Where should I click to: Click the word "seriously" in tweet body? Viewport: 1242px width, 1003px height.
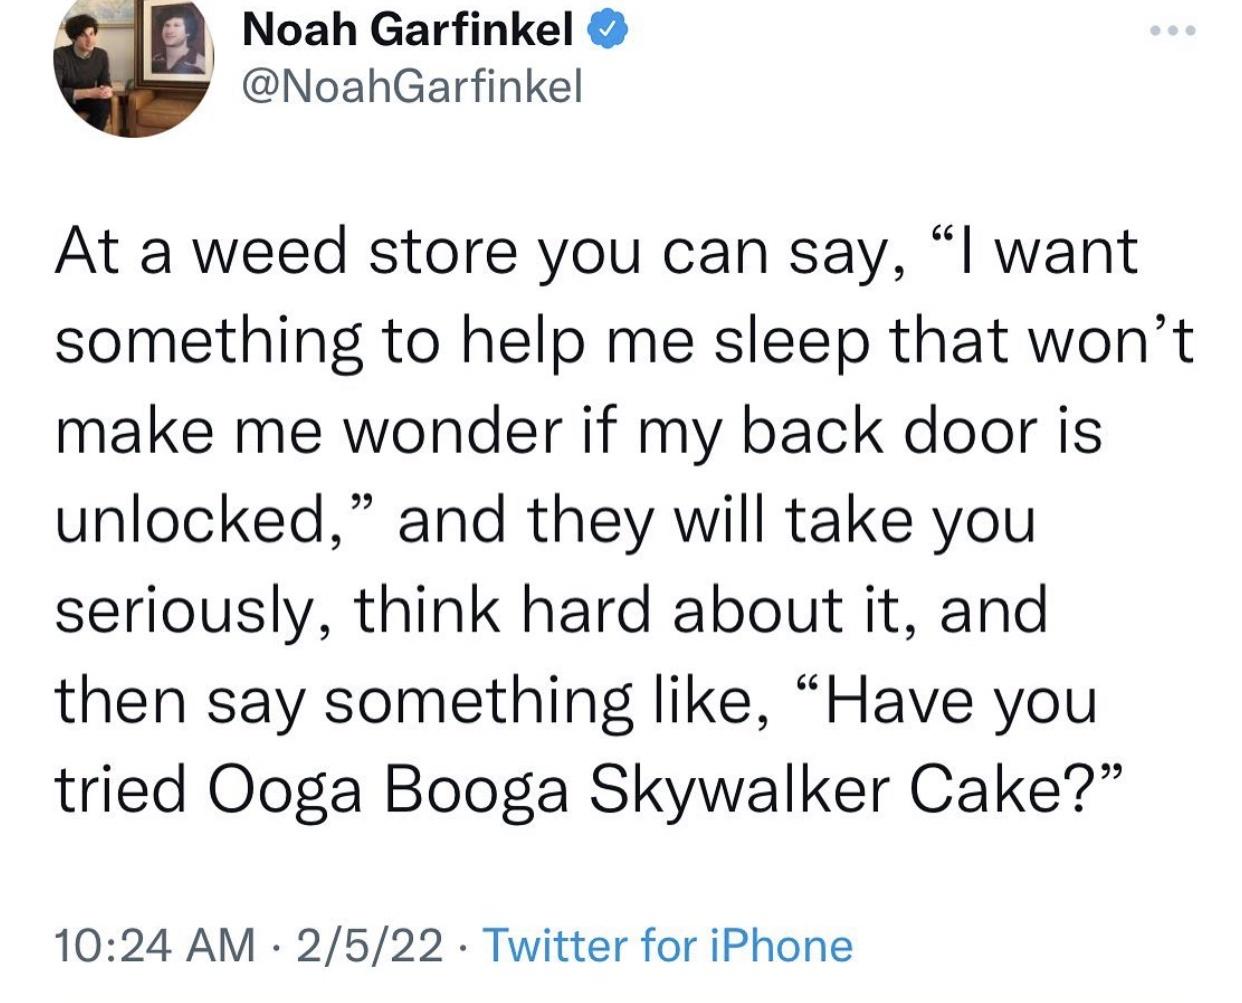190,611
